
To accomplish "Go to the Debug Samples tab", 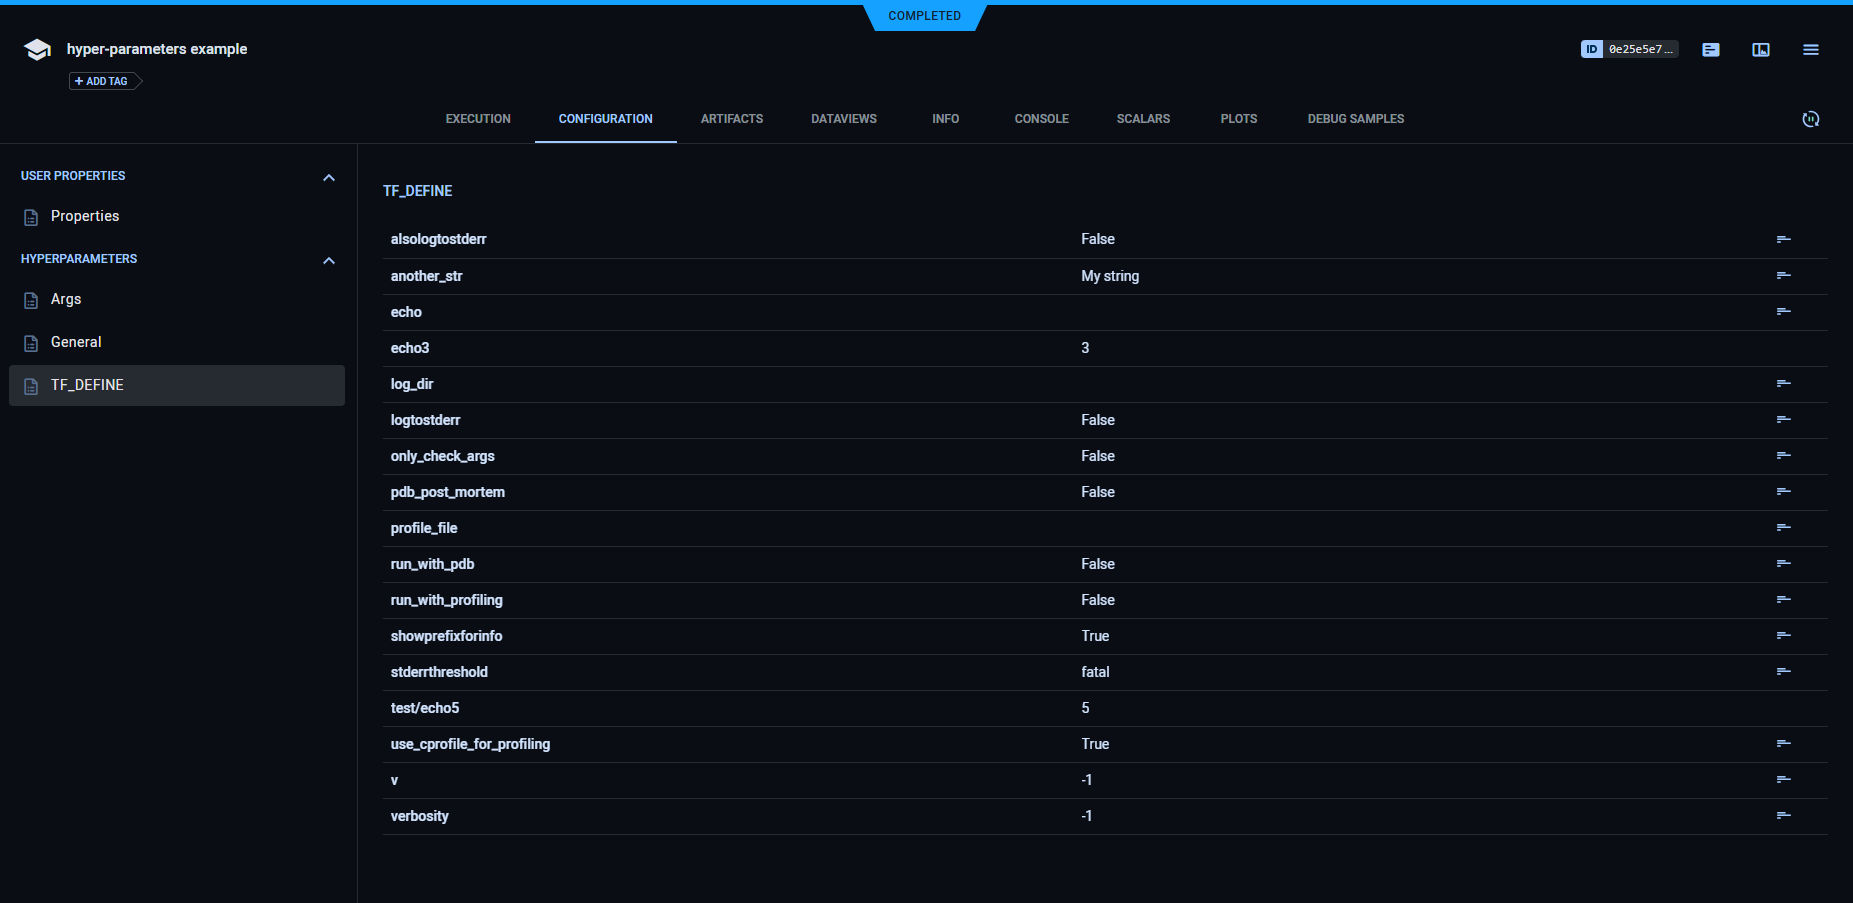I will tap(1355, 119).
